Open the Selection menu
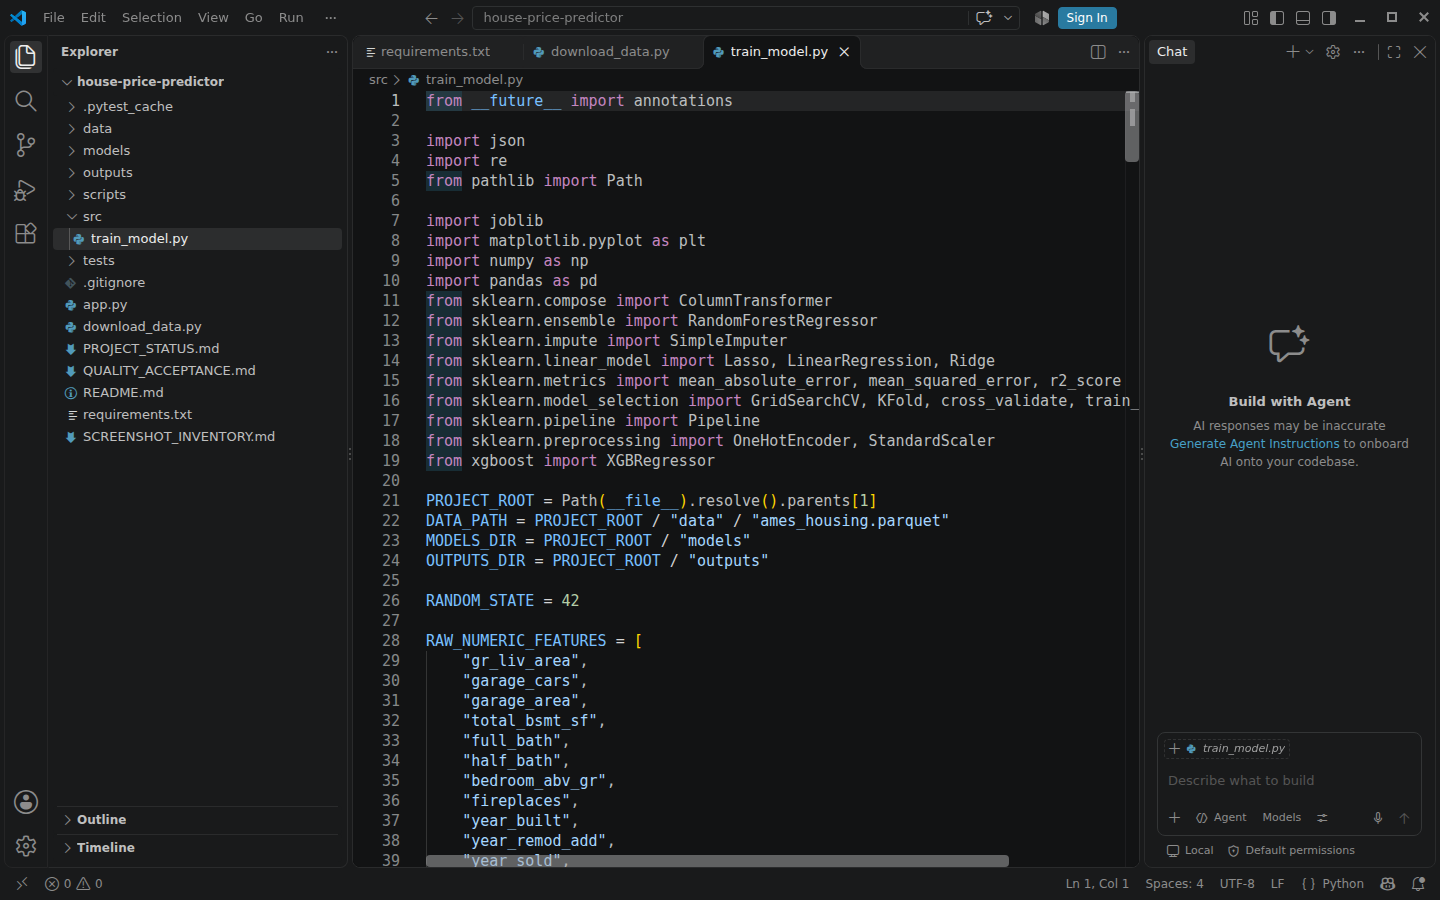Image resolution: width=1440 pixels, height=900 pixels. pyautogui.click(x=152, y=18)
